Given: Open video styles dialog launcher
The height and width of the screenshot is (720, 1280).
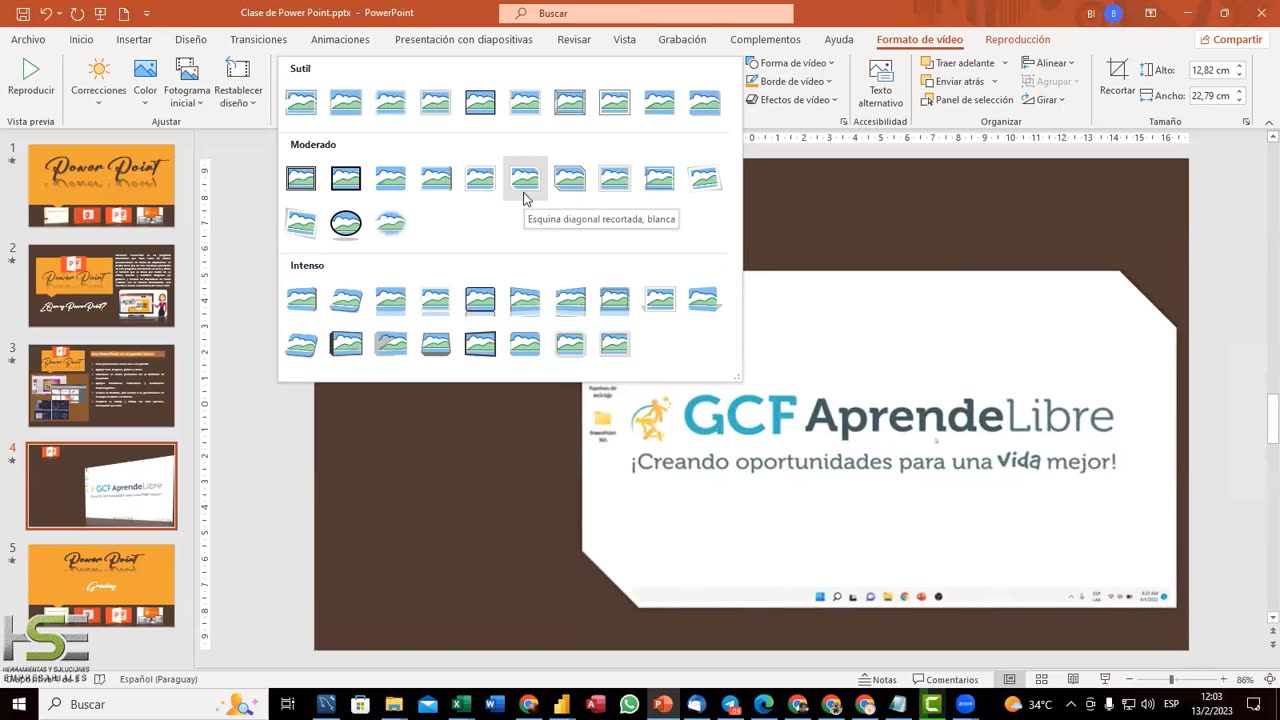Looking at the screenshot, I should (844, 121).
